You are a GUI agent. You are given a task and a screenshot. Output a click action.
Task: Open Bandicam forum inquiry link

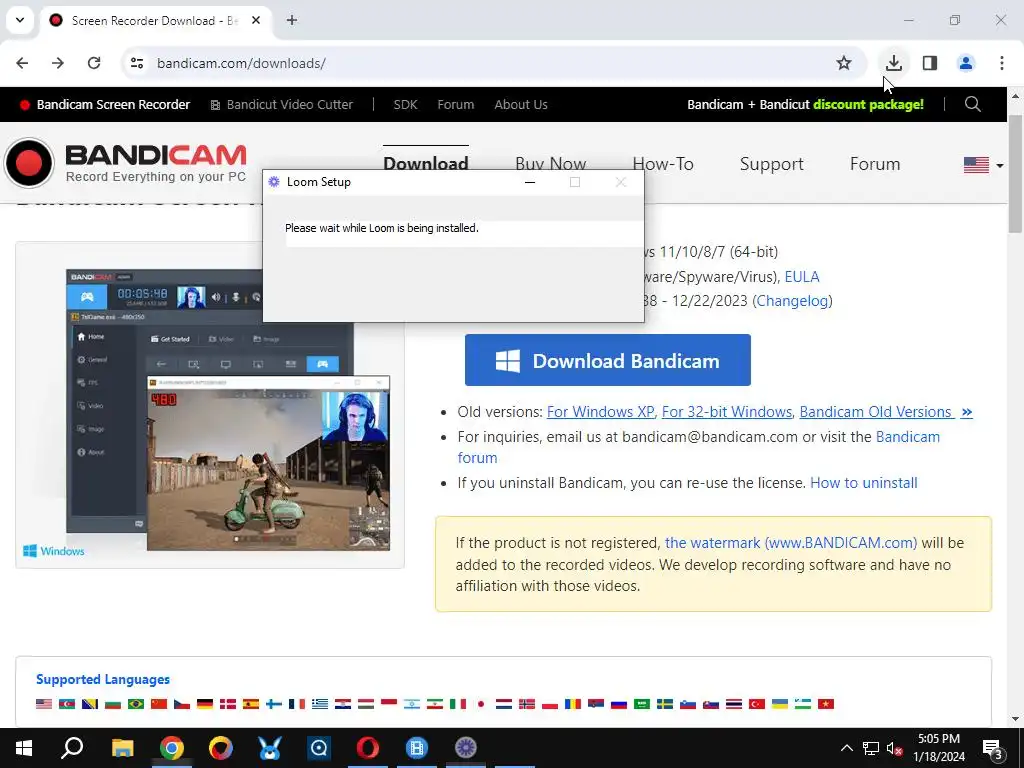pyautogui.click(x=699, y=447)
